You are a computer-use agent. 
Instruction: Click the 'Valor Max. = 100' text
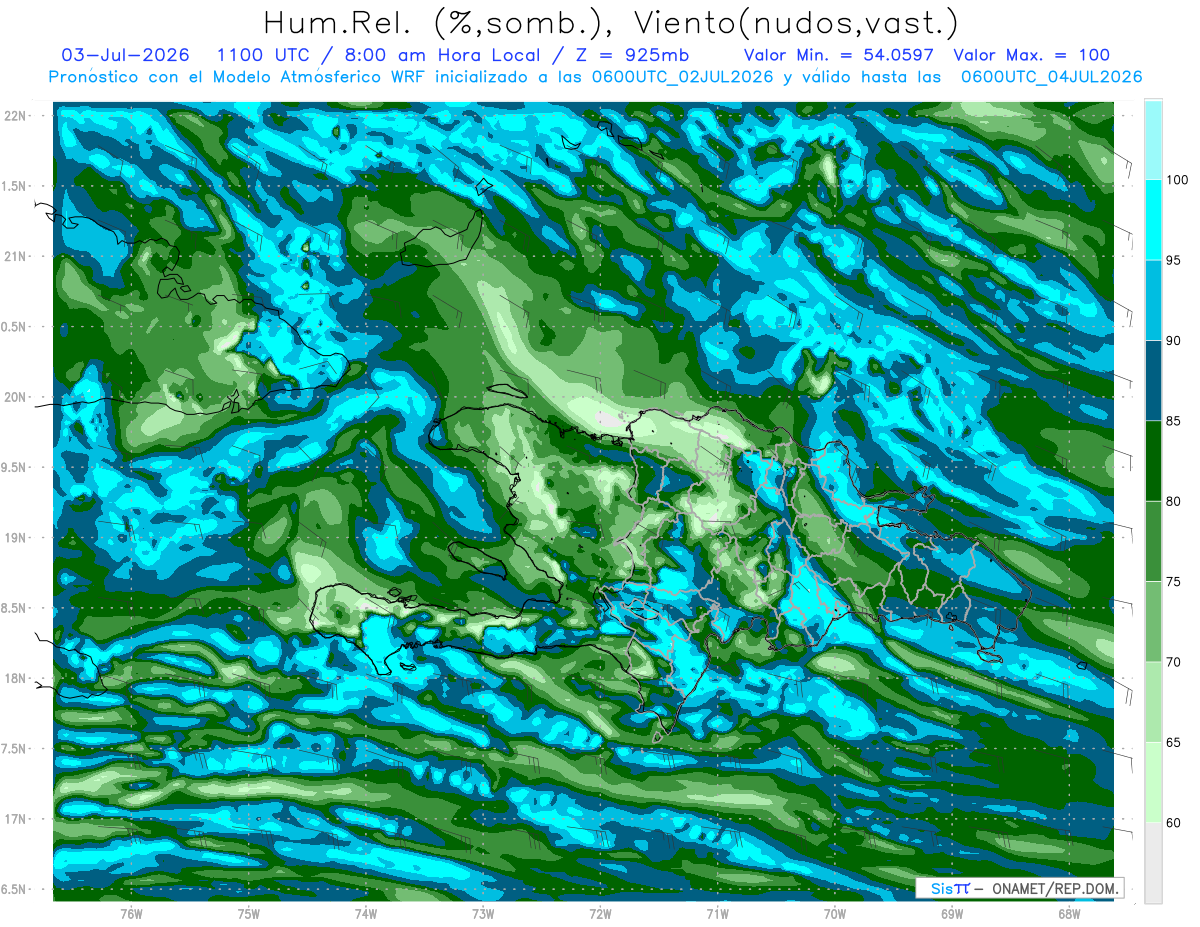[1032, 55]
